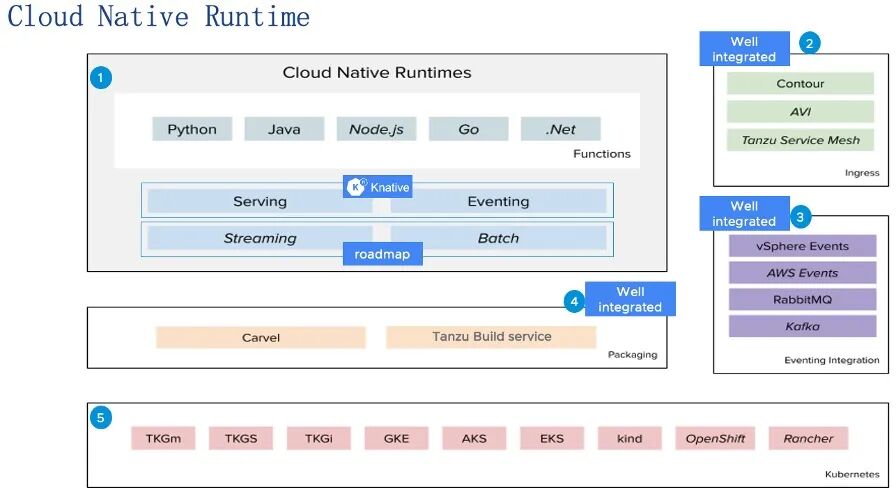This screenshot has width=896, height=492.
Task: Click the Ingress label
Action: pos(862,173)
